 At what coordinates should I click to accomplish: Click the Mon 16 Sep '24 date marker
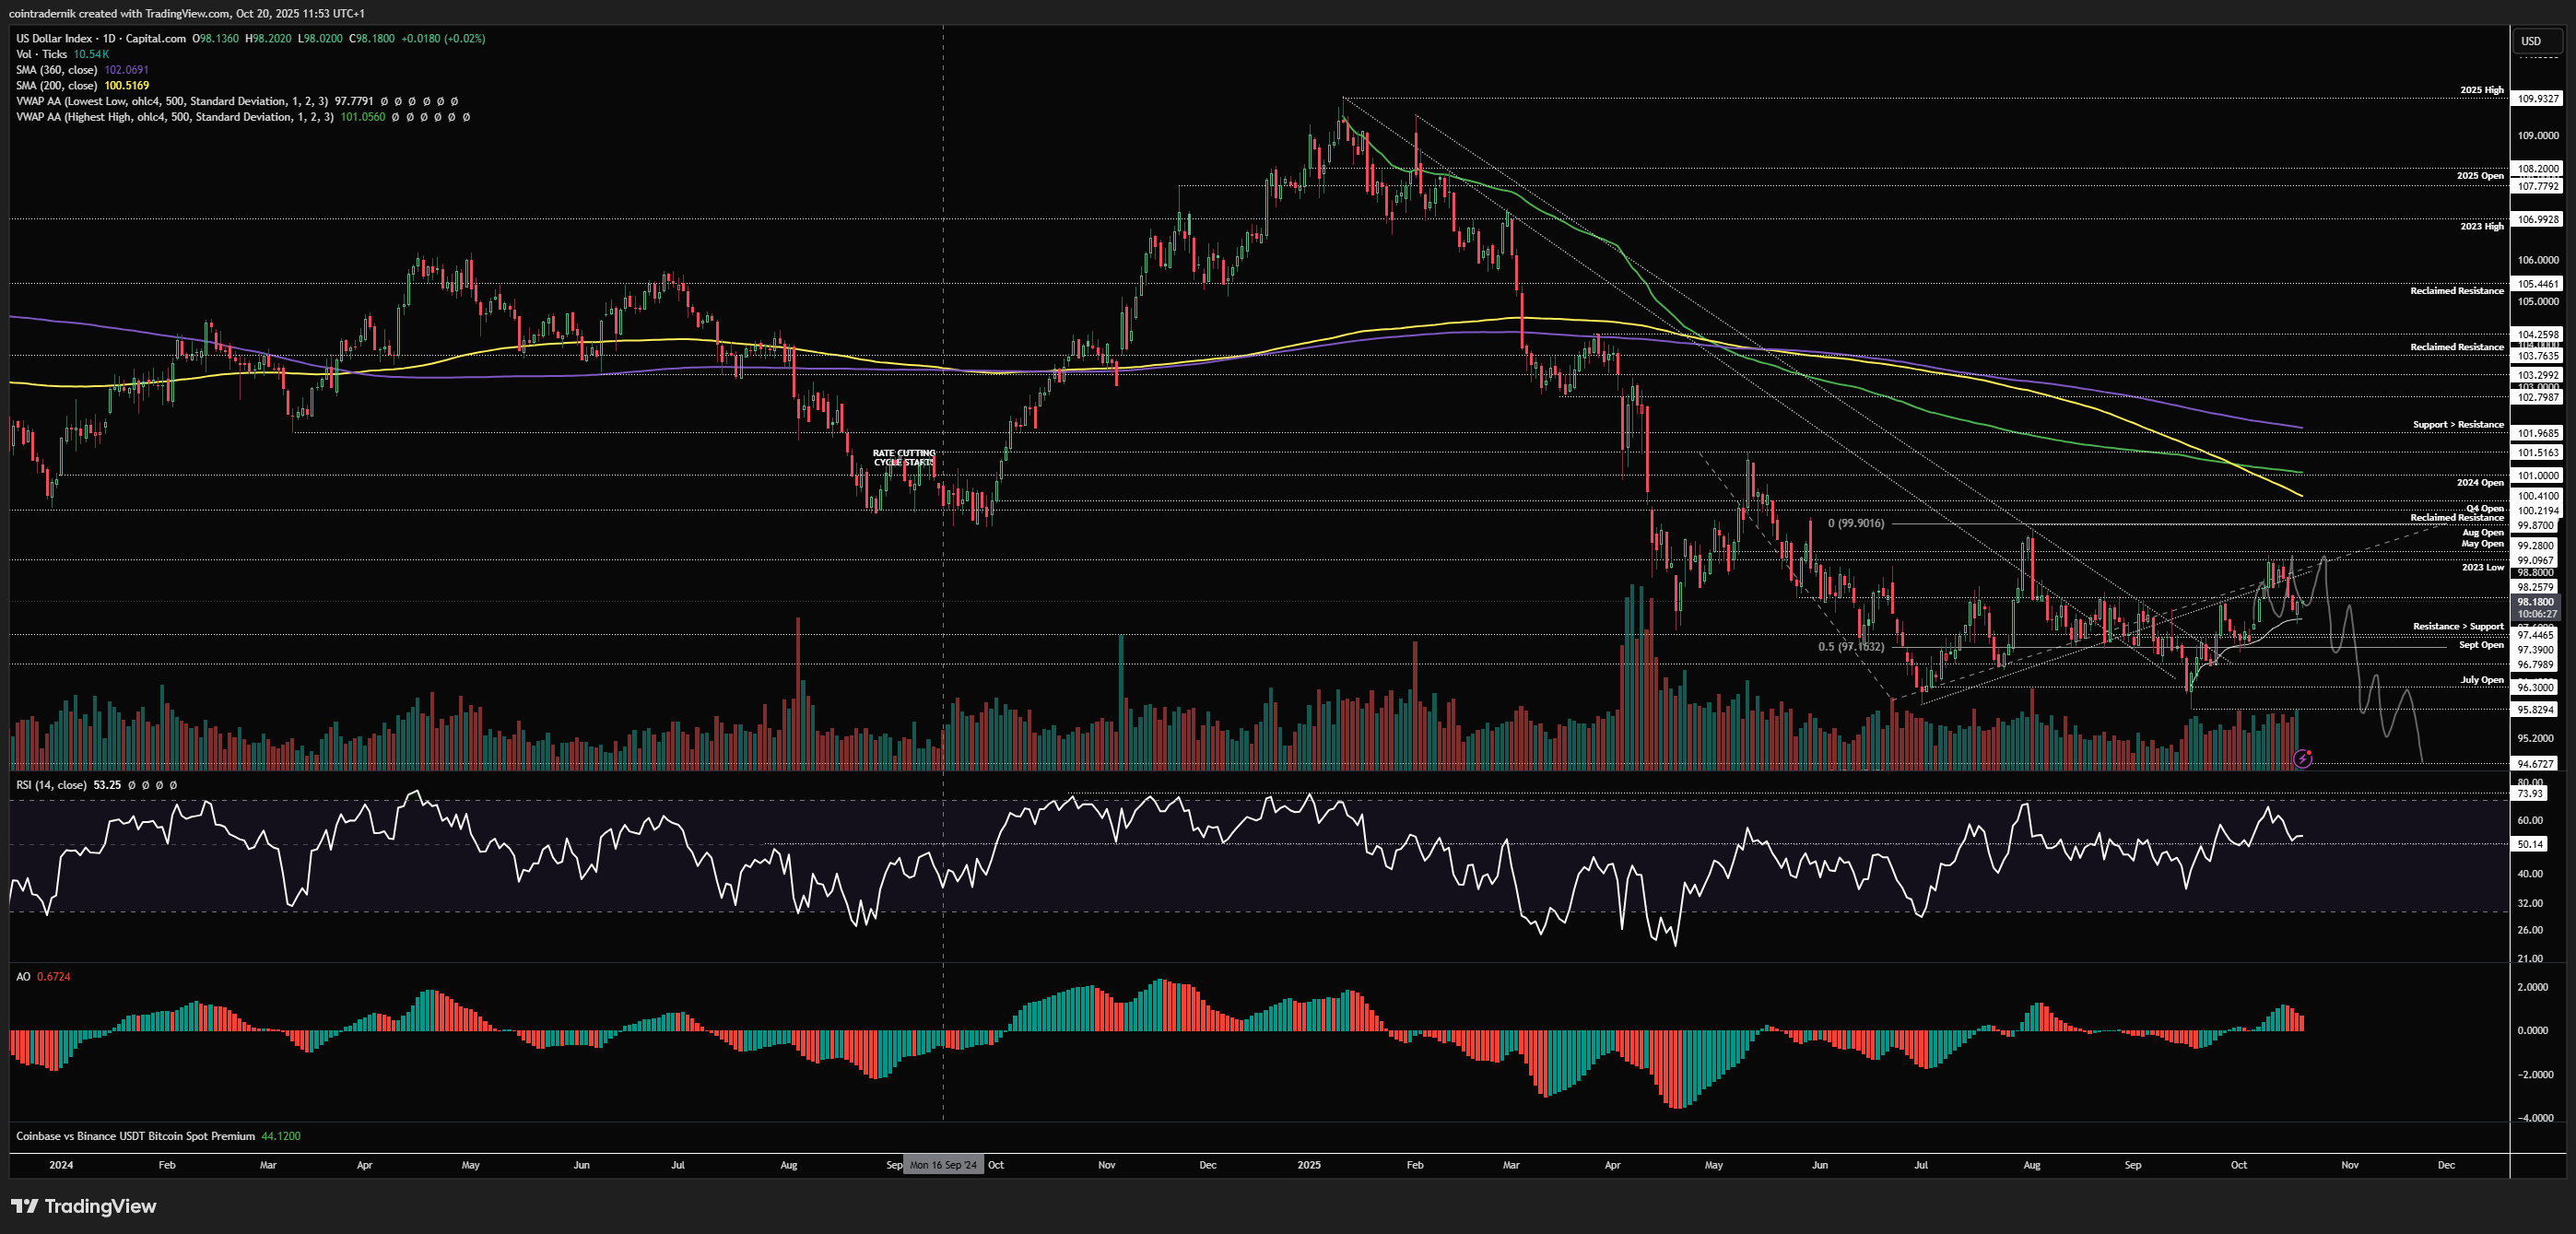coord(943,1165)
